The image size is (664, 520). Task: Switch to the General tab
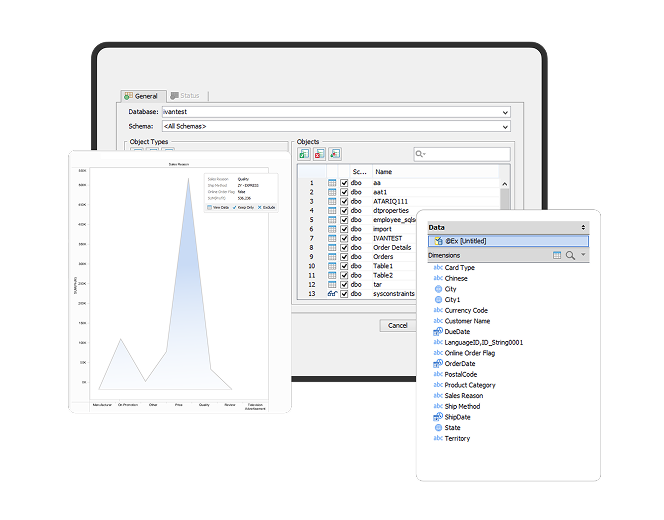pyautogui.click(x=142, y=96)
